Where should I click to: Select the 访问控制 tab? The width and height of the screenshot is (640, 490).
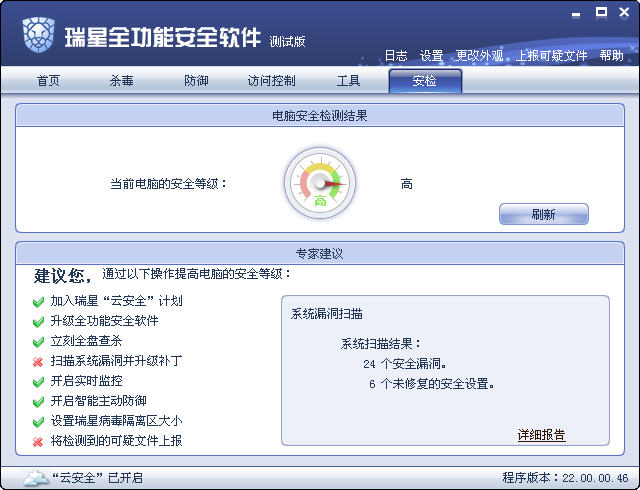(x=271, y=80)
